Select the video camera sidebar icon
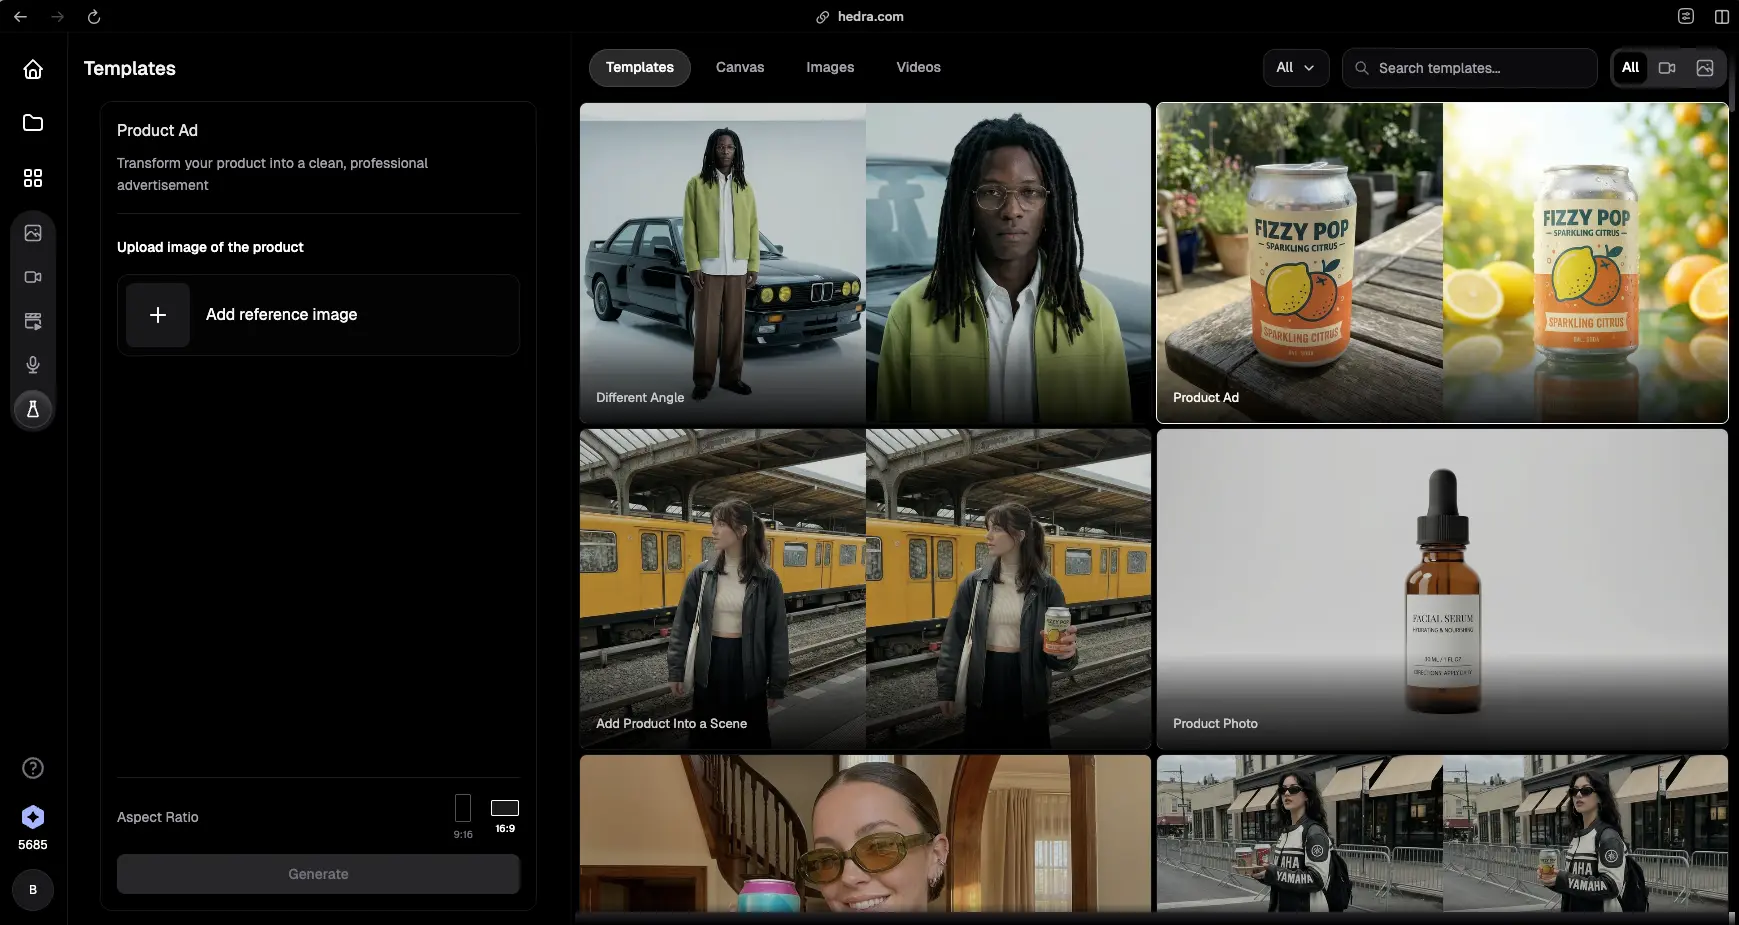This screenshot has width=1739, height=925. [33, 277]
